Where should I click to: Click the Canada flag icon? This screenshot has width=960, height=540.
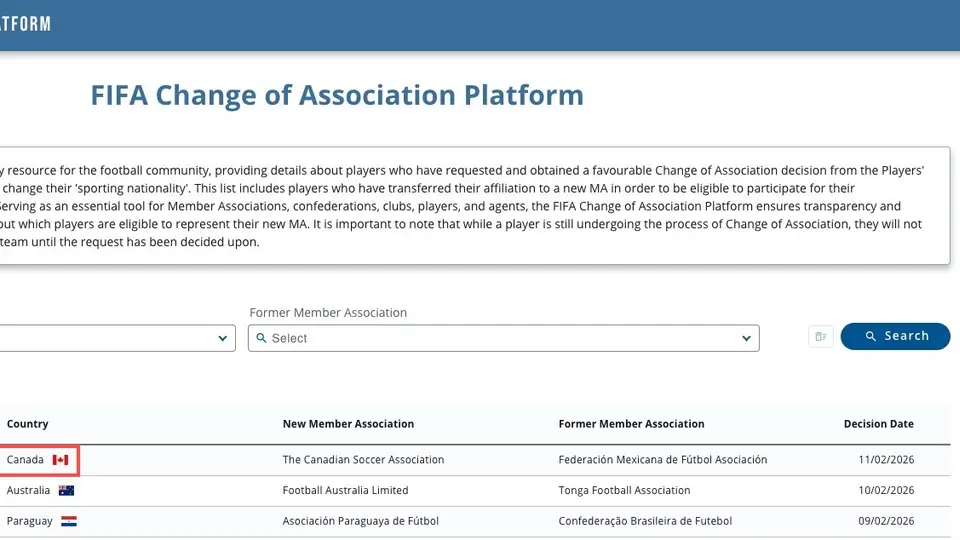point(60,460)
